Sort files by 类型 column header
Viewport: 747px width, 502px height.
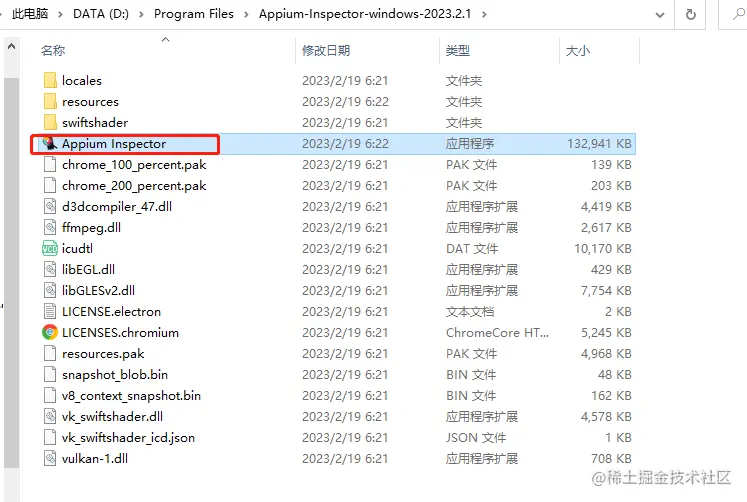[457, 50]
